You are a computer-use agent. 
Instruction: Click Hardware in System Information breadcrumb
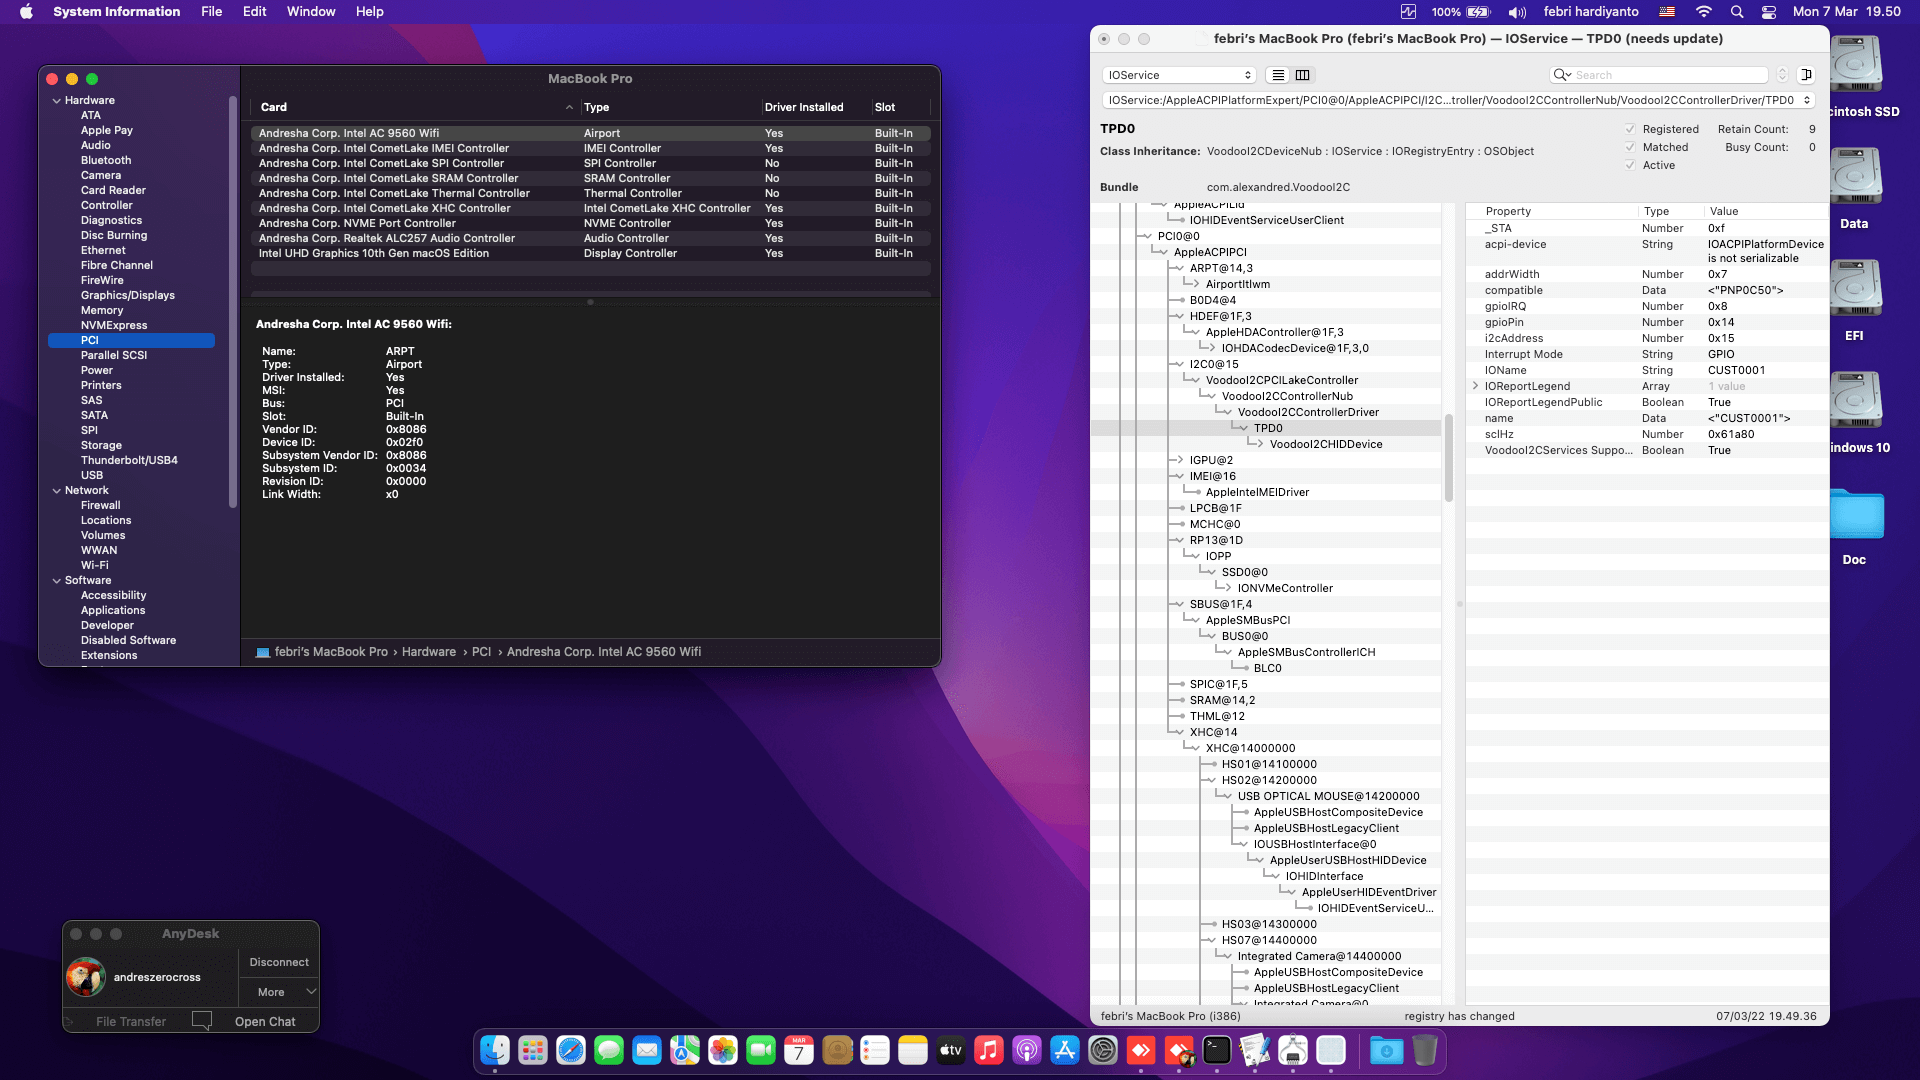pos(429,652)
